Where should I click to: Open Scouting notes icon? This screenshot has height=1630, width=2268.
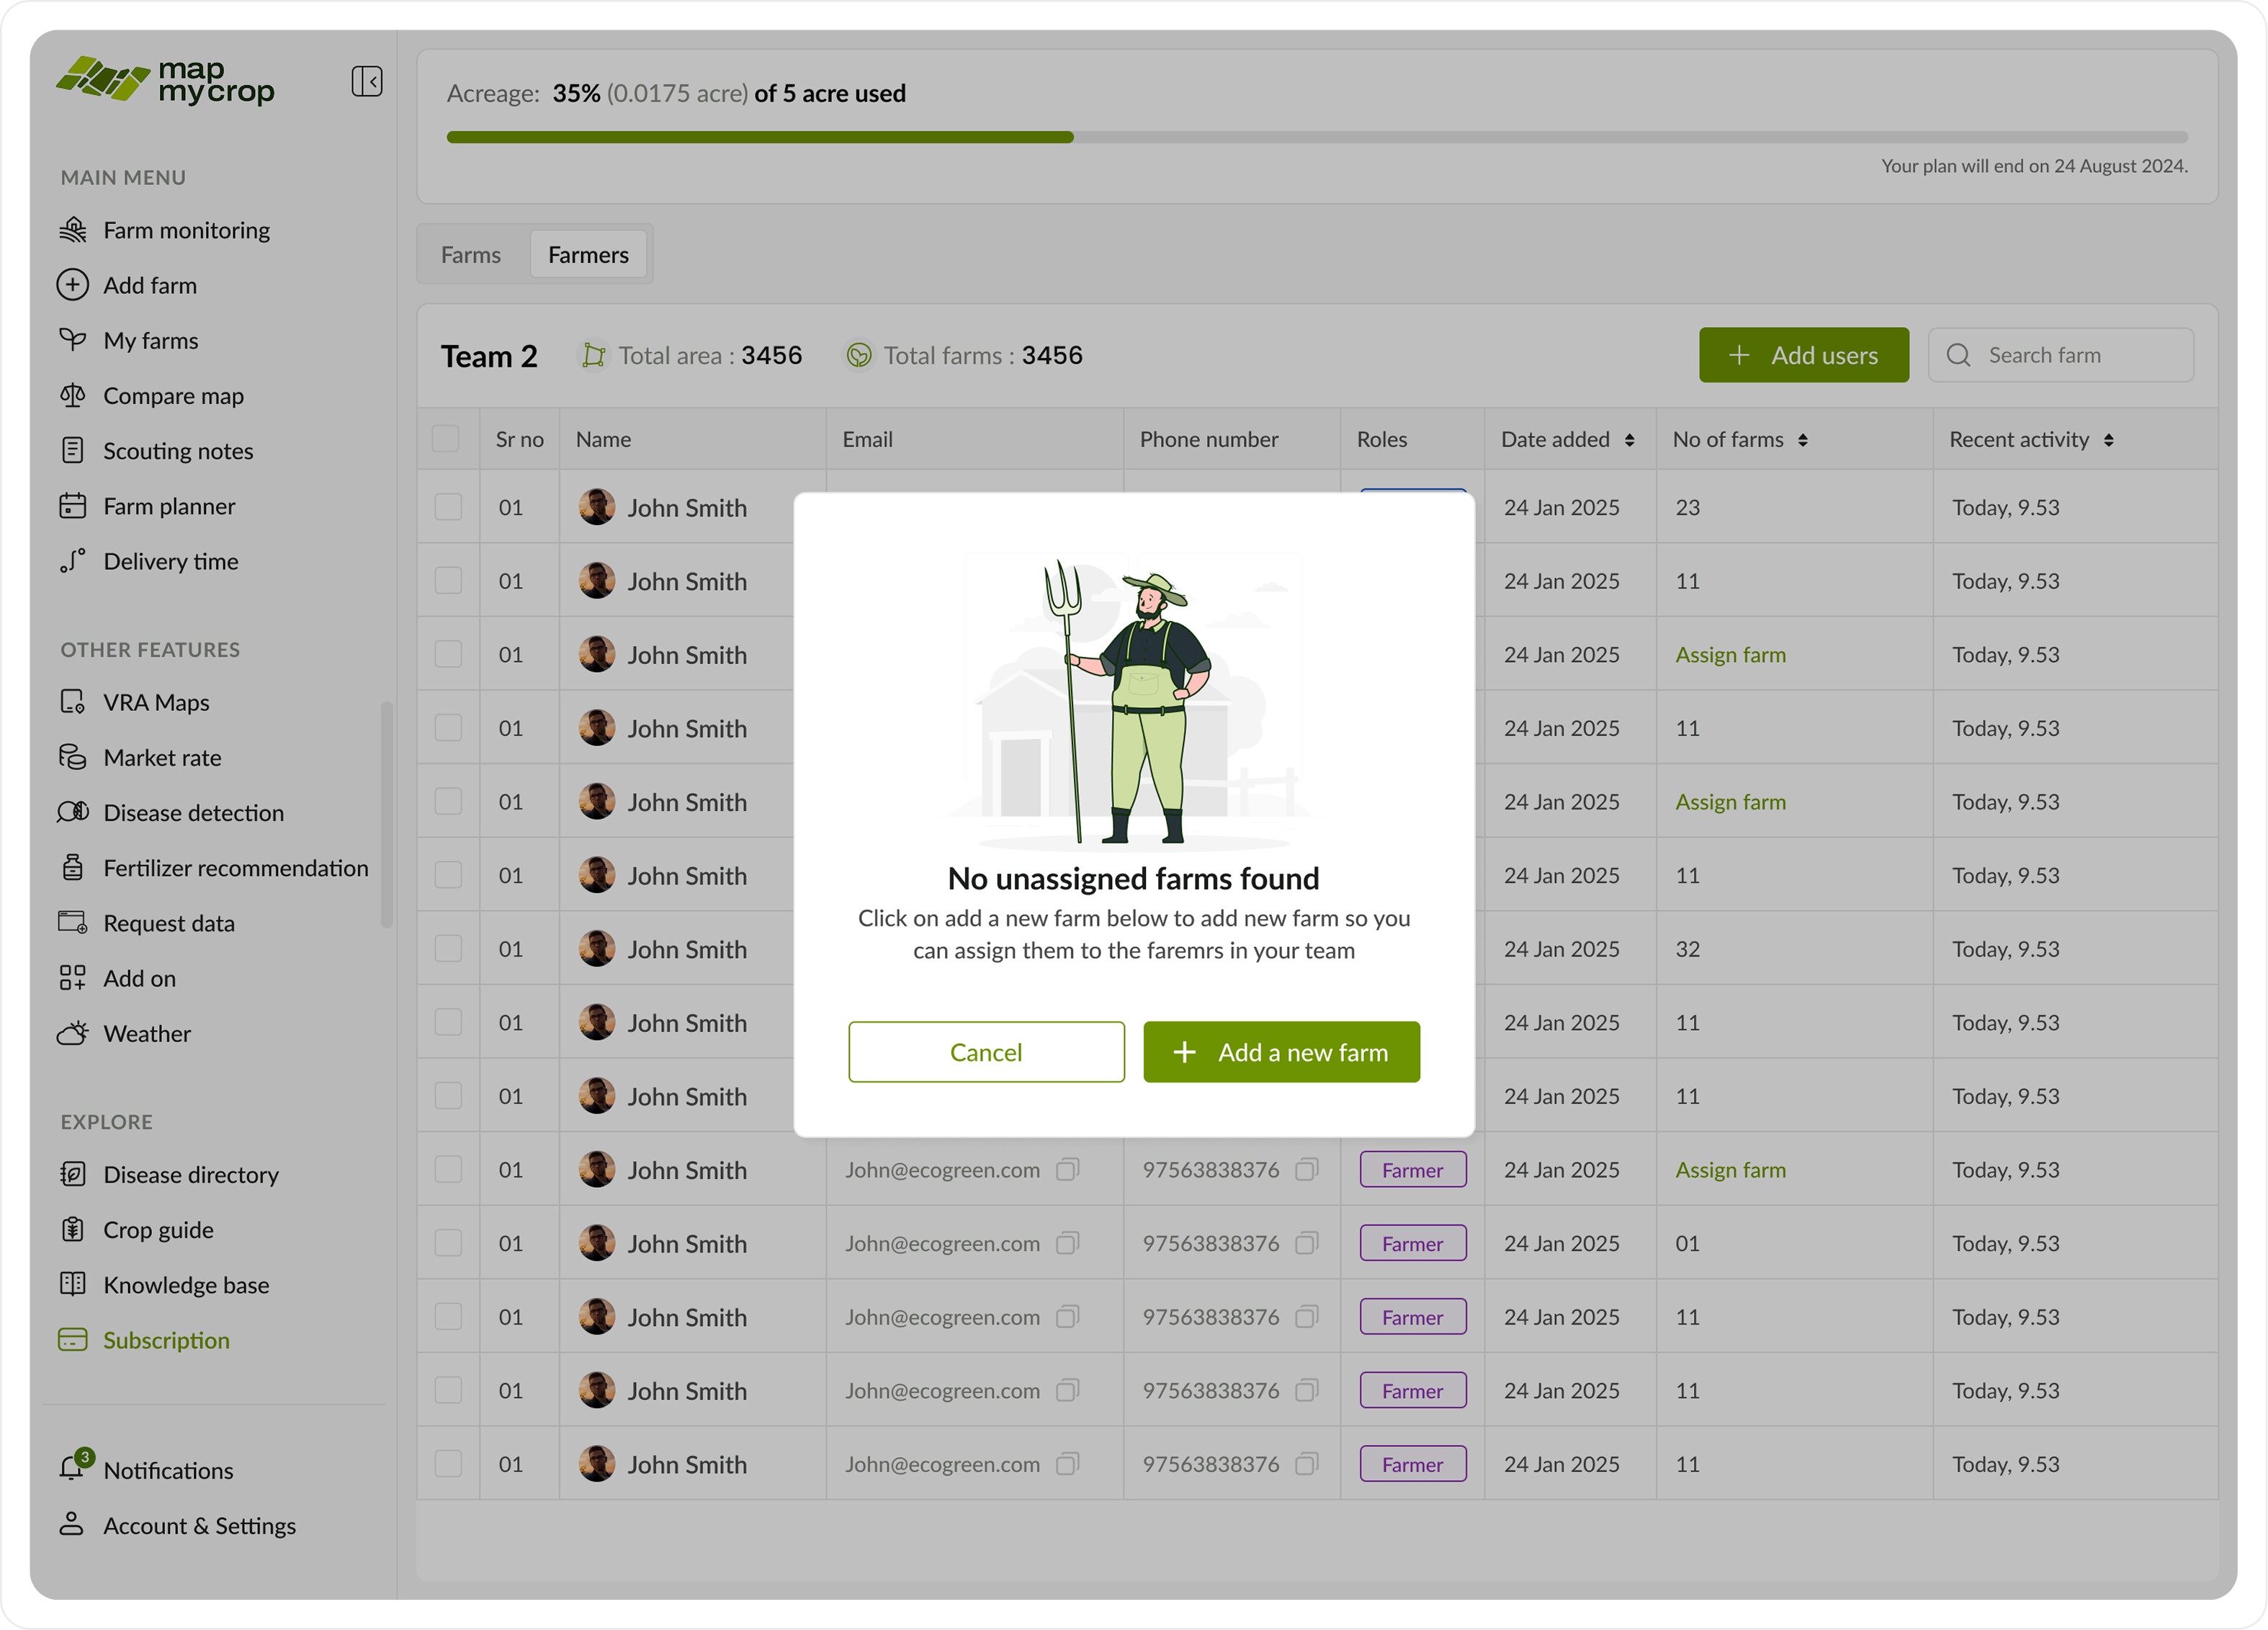72,450
